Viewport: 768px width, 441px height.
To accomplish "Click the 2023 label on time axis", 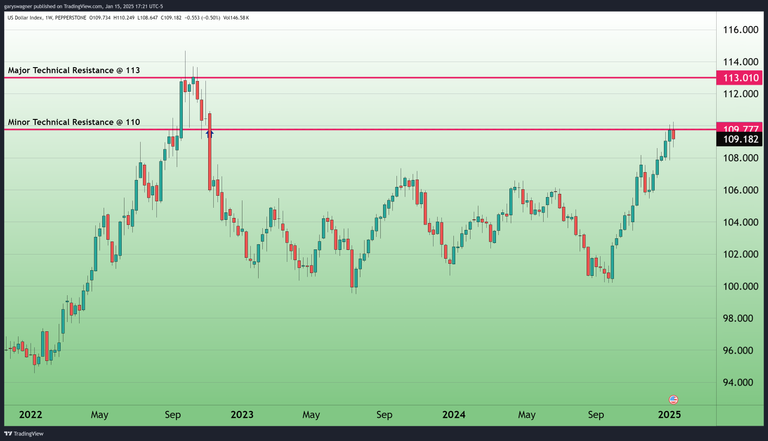I will tap(241, 414).
